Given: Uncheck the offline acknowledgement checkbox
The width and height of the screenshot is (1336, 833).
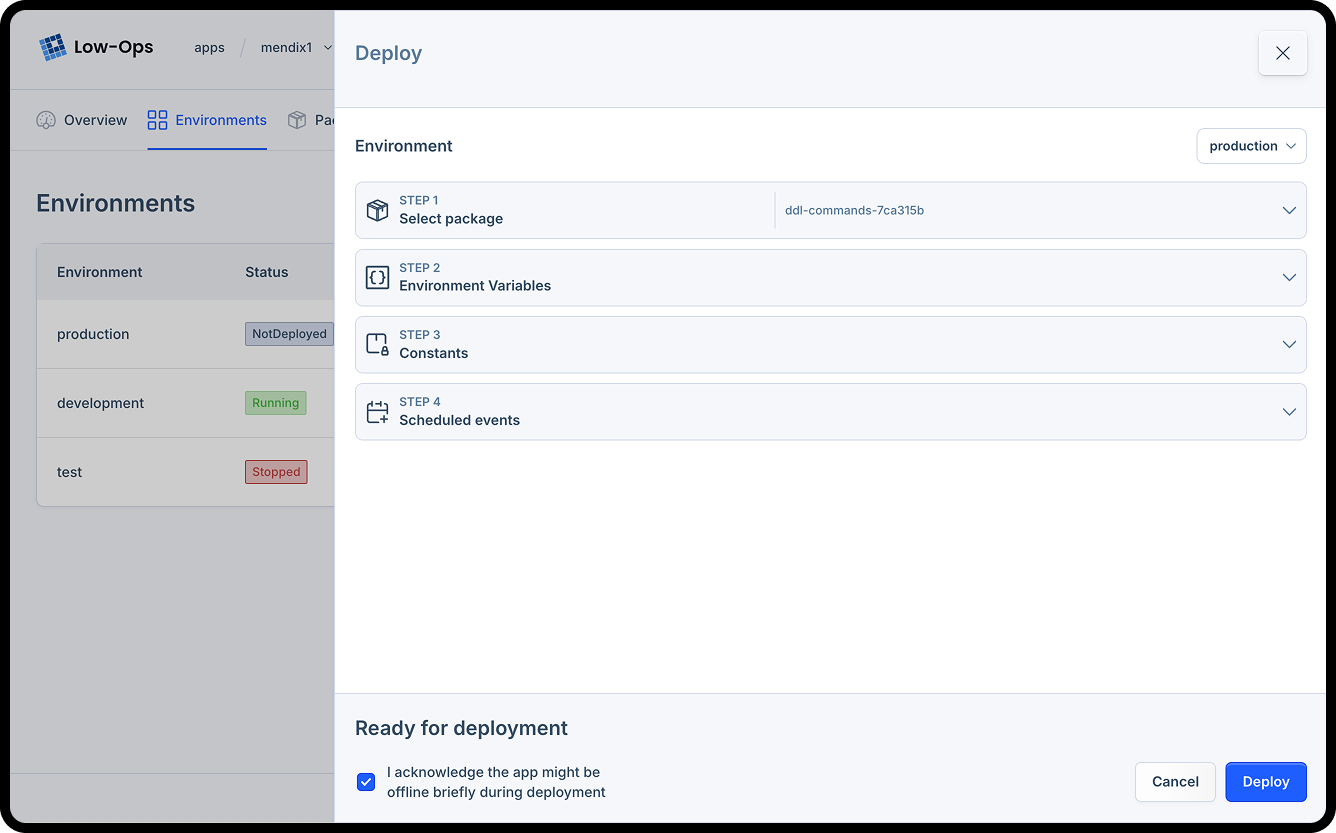Looking at the screenshot, I should coord(366,781).
